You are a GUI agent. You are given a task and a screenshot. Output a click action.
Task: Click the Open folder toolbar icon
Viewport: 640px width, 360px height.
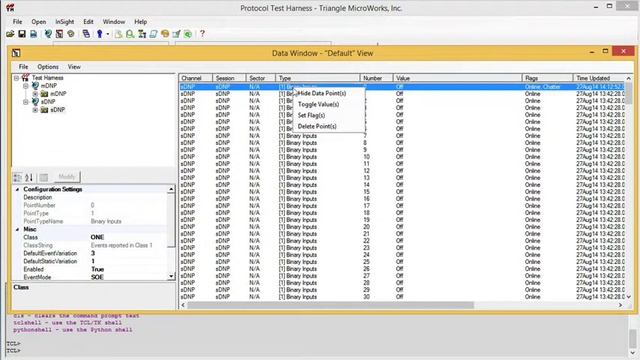[x=10, y=34]
